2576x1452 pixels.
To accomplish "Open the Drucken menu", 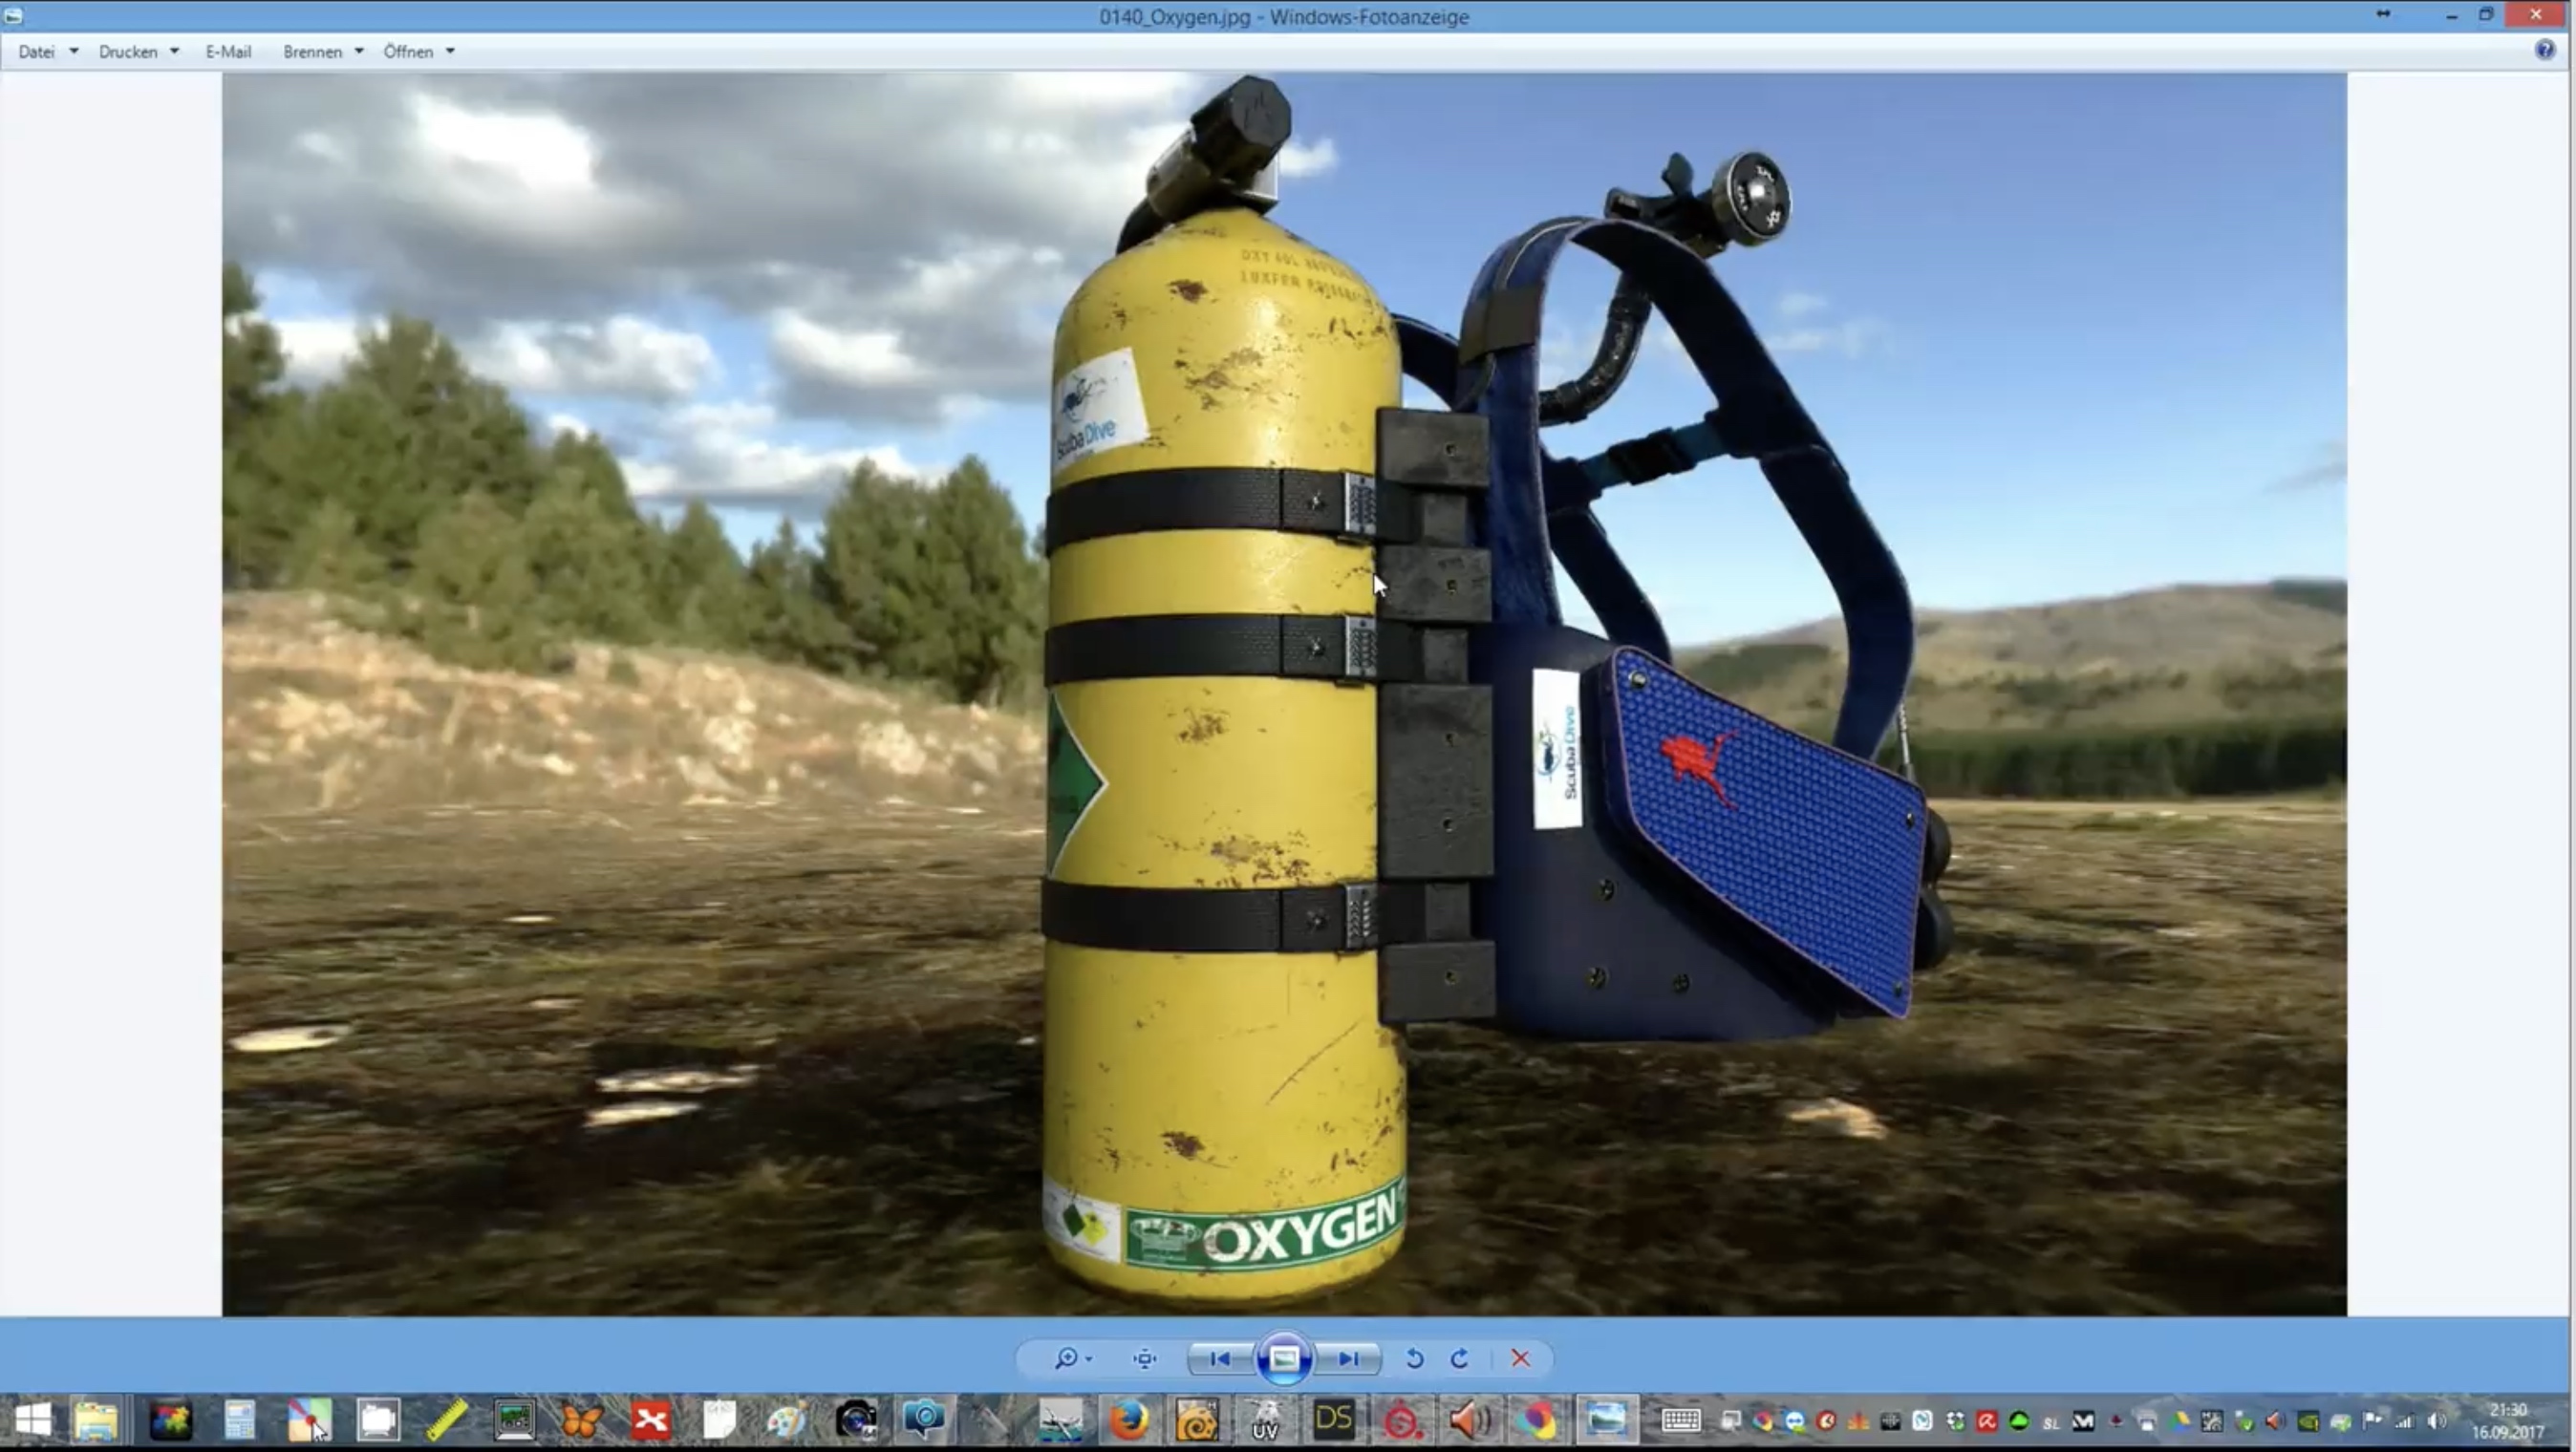I will tap(128, 51).
